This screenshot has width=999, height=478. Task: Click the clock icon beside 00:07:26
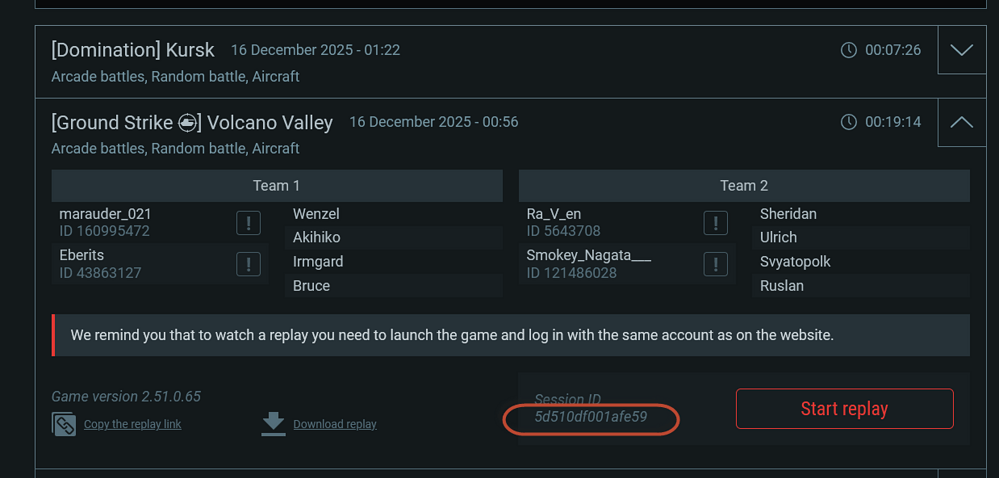point(849,50)
